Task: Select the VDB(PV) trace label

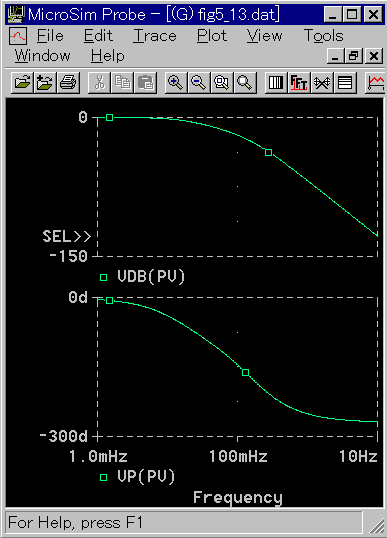Action: tap(151, 277)
